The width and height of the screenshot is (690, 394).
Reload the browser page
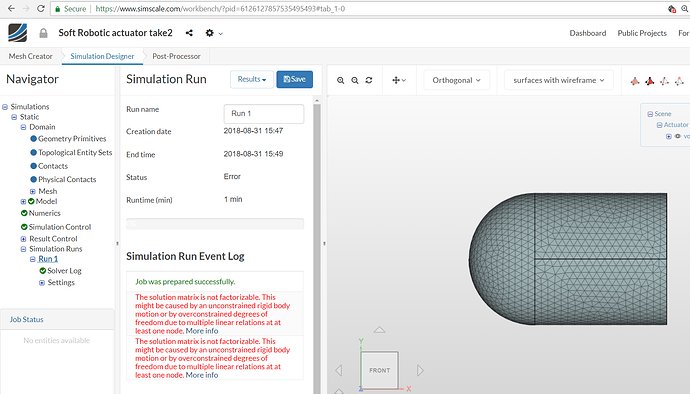pos(40,8)
